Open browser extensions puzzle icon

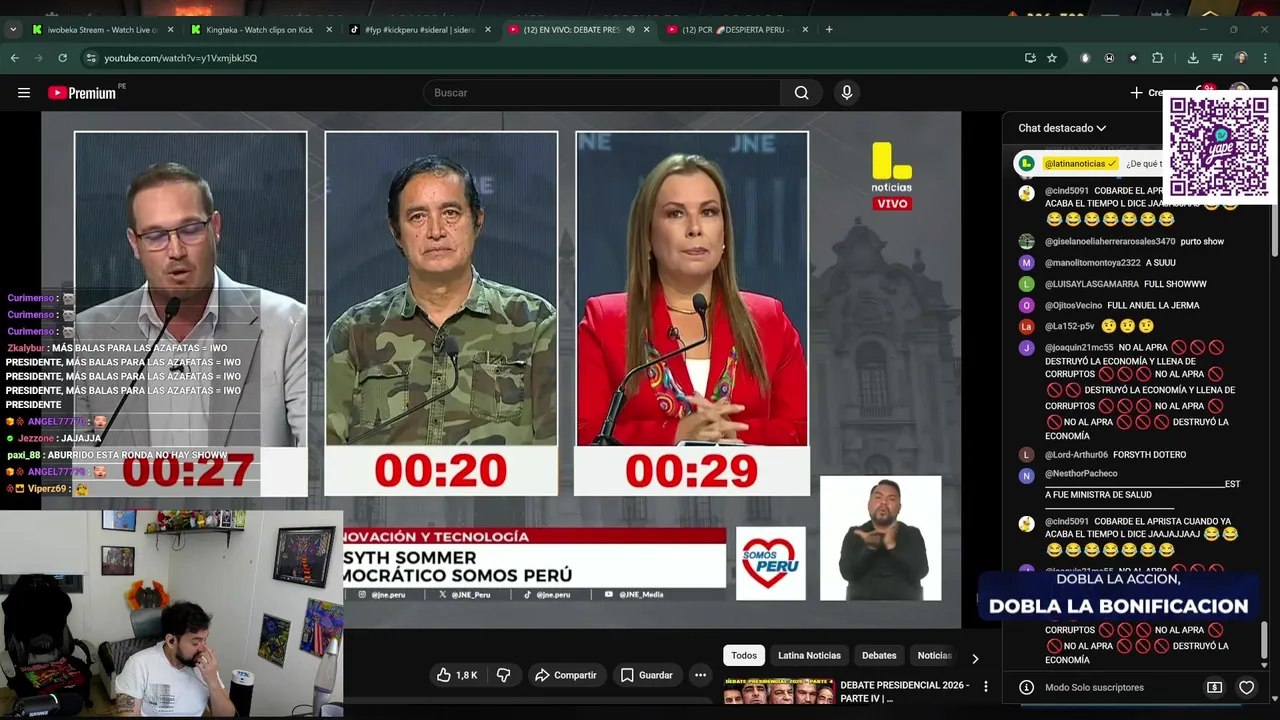[1157, 58]
